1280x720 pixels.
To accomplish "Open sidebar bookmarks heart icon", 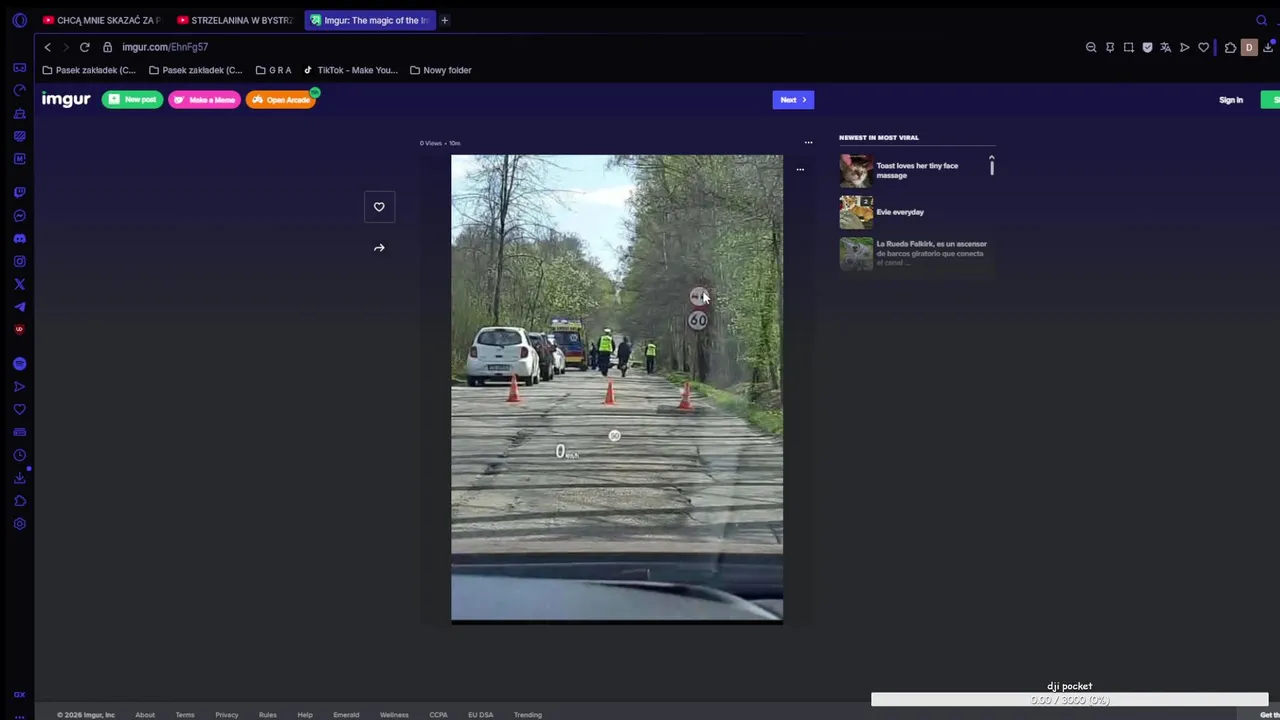I will coord(19,409).
